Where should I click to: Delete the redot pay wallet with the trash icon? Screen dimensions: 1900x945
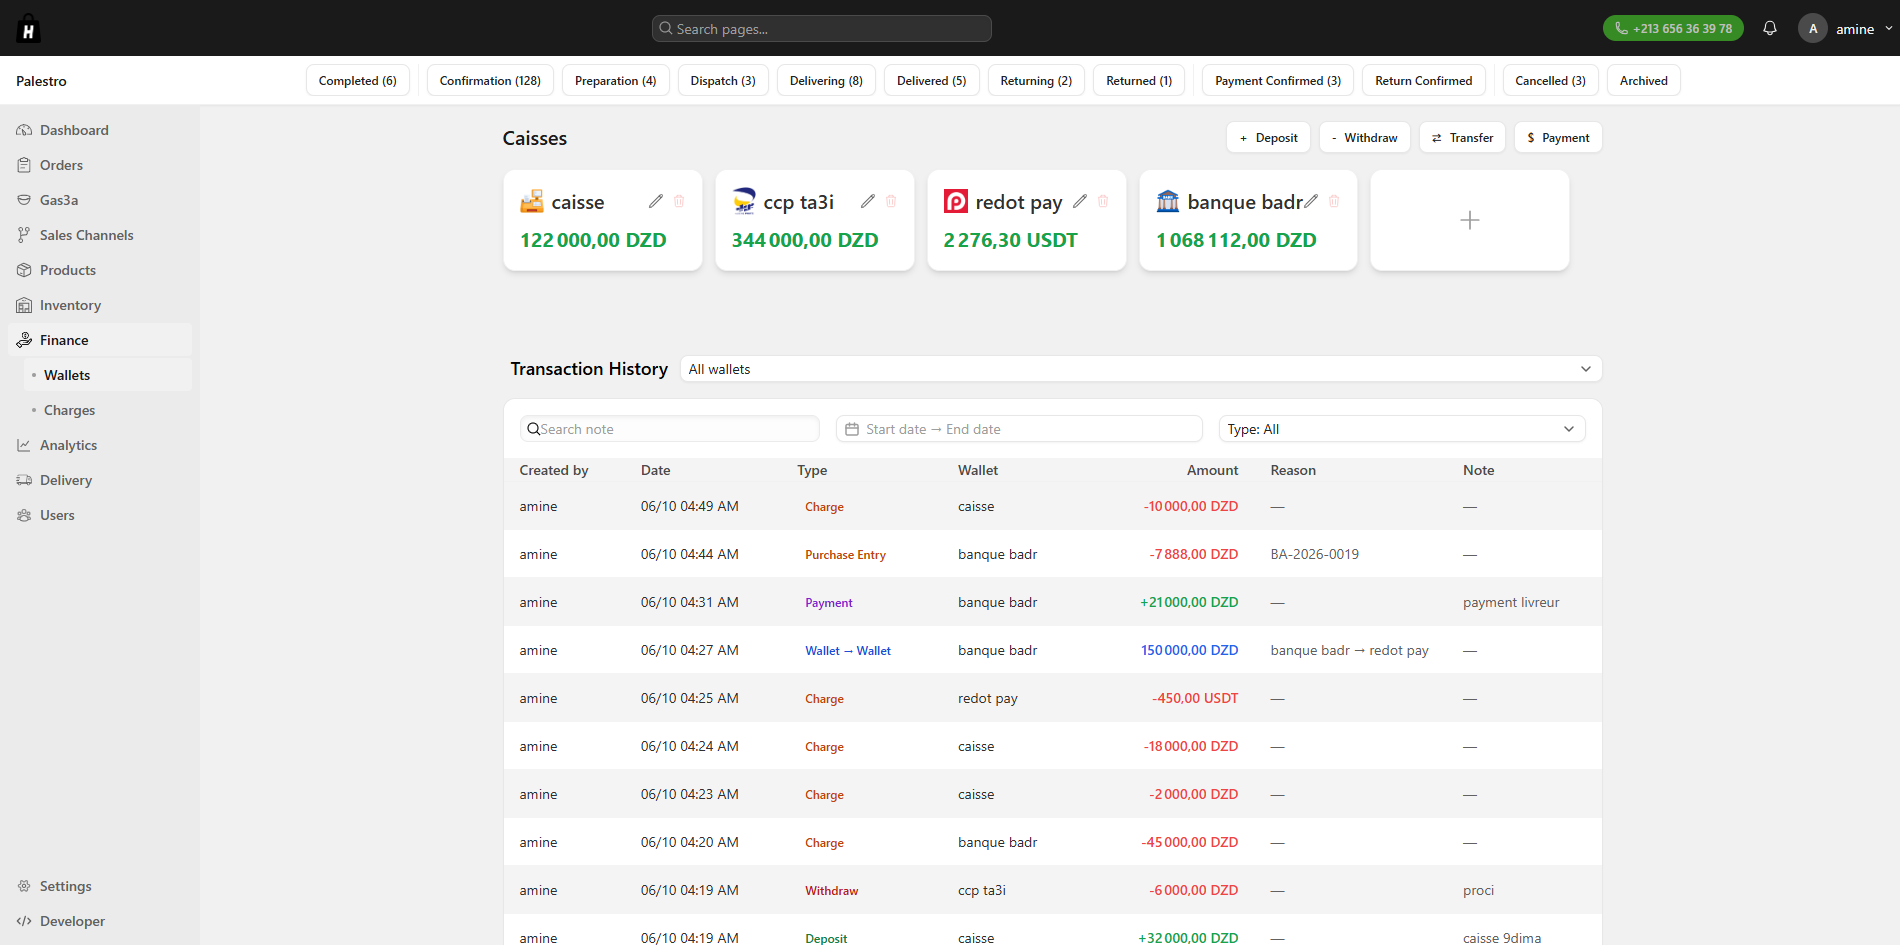point(1103,201)
